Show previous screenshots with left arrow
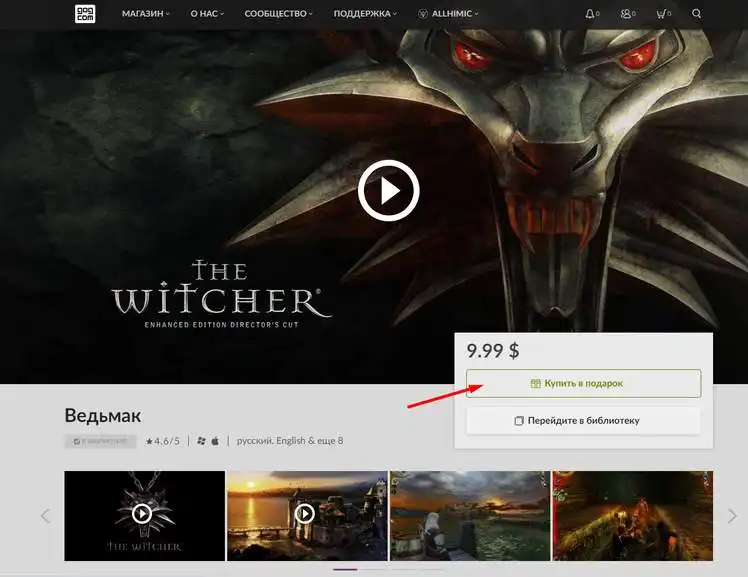 (45, 516)
